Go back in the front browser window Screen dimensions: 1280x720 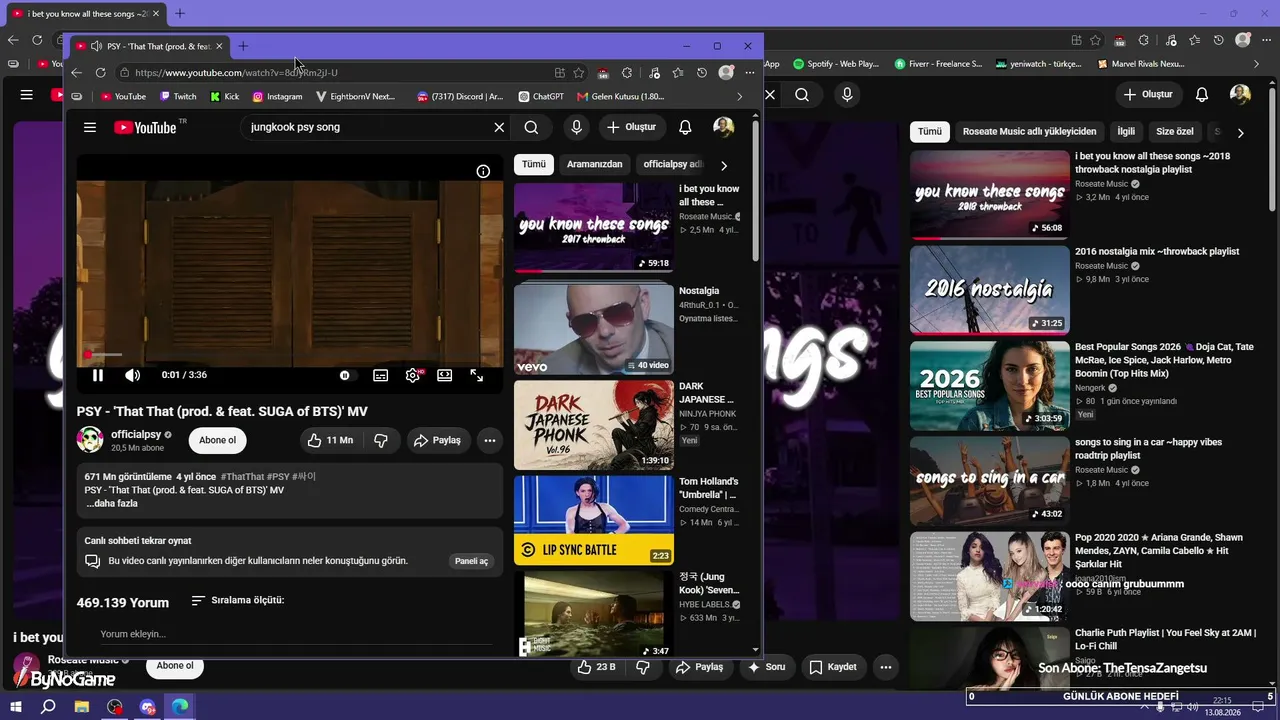77,73
